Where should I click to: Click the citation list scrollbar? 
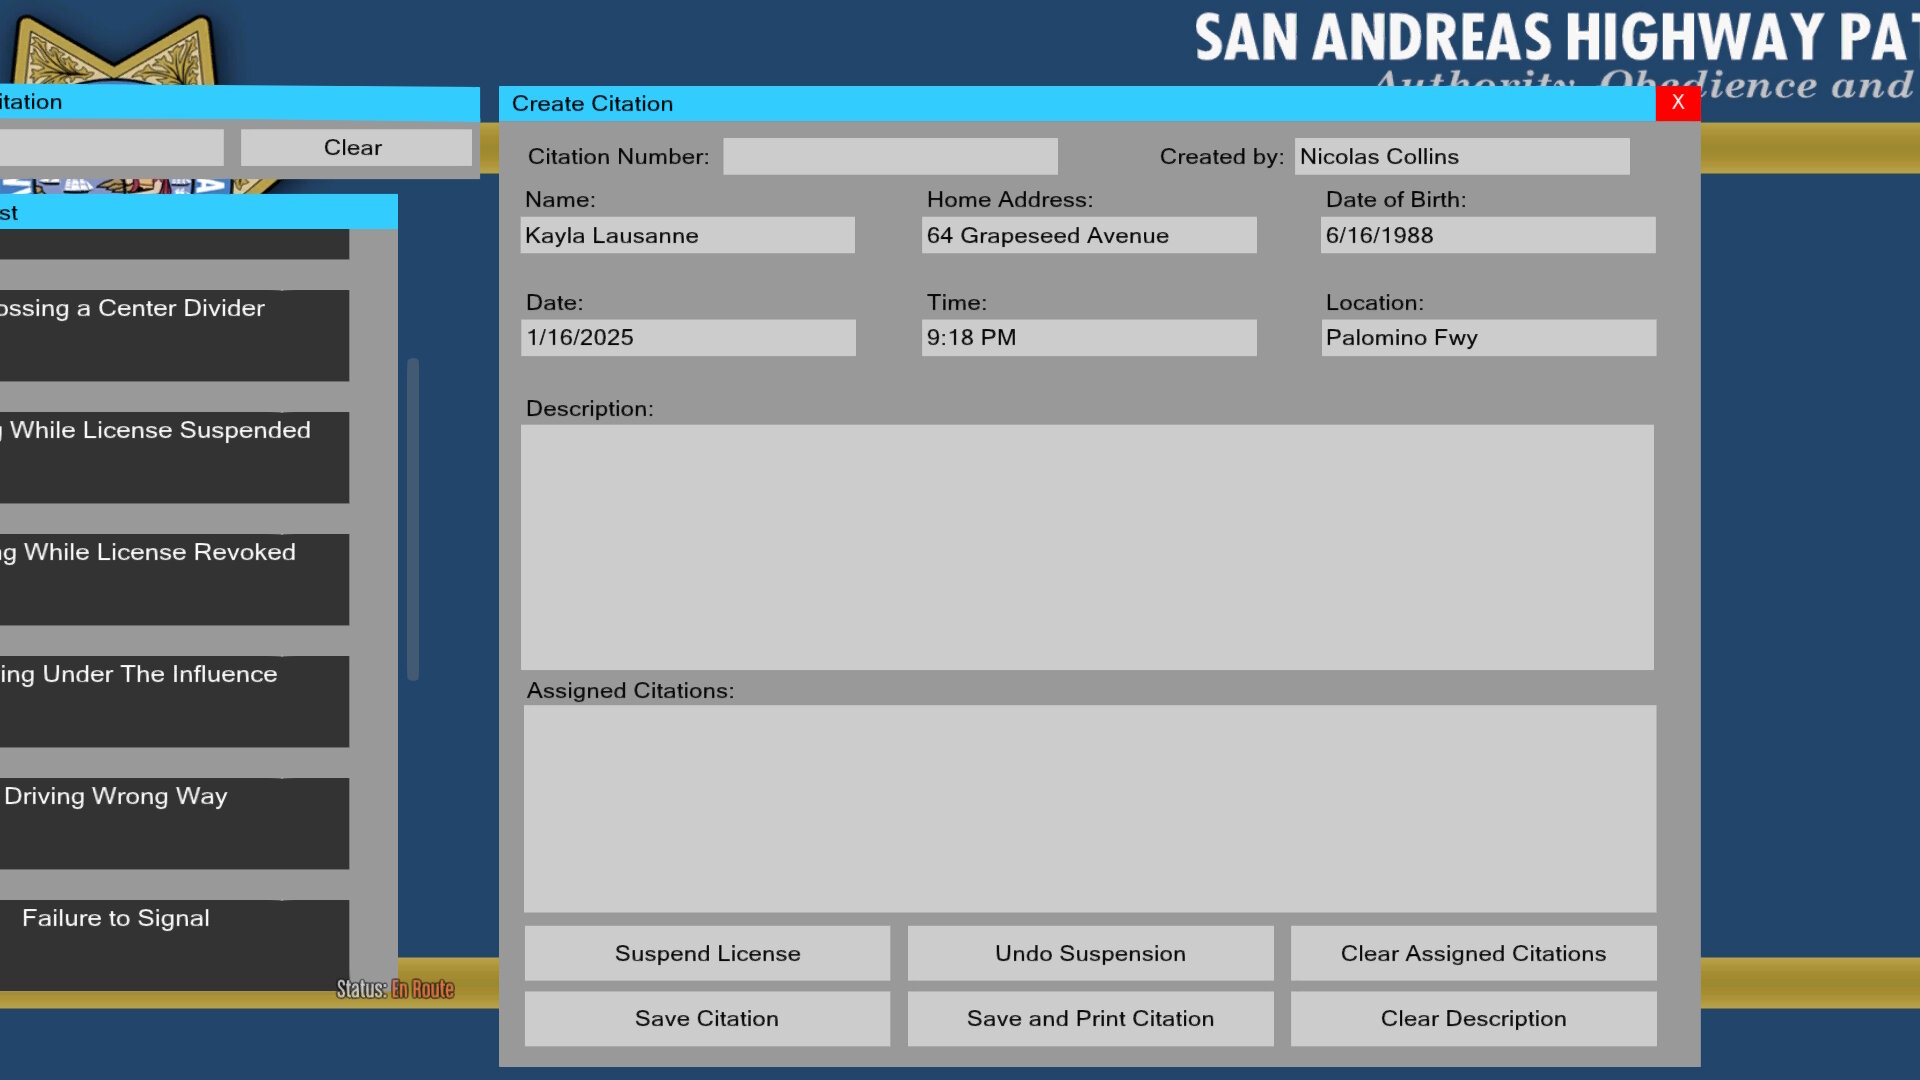(x=413, y=519)
